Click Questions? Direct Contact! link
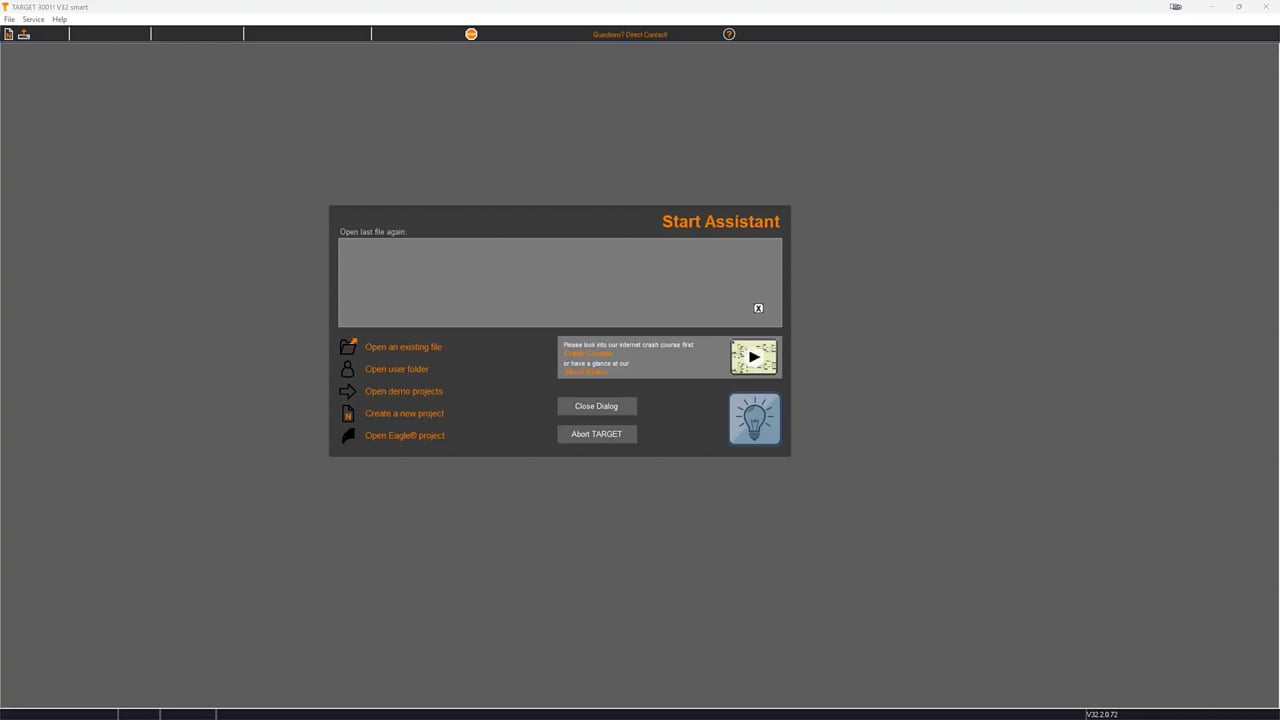The width and height of the screenshot is (1280, 720). coord(630,34)
